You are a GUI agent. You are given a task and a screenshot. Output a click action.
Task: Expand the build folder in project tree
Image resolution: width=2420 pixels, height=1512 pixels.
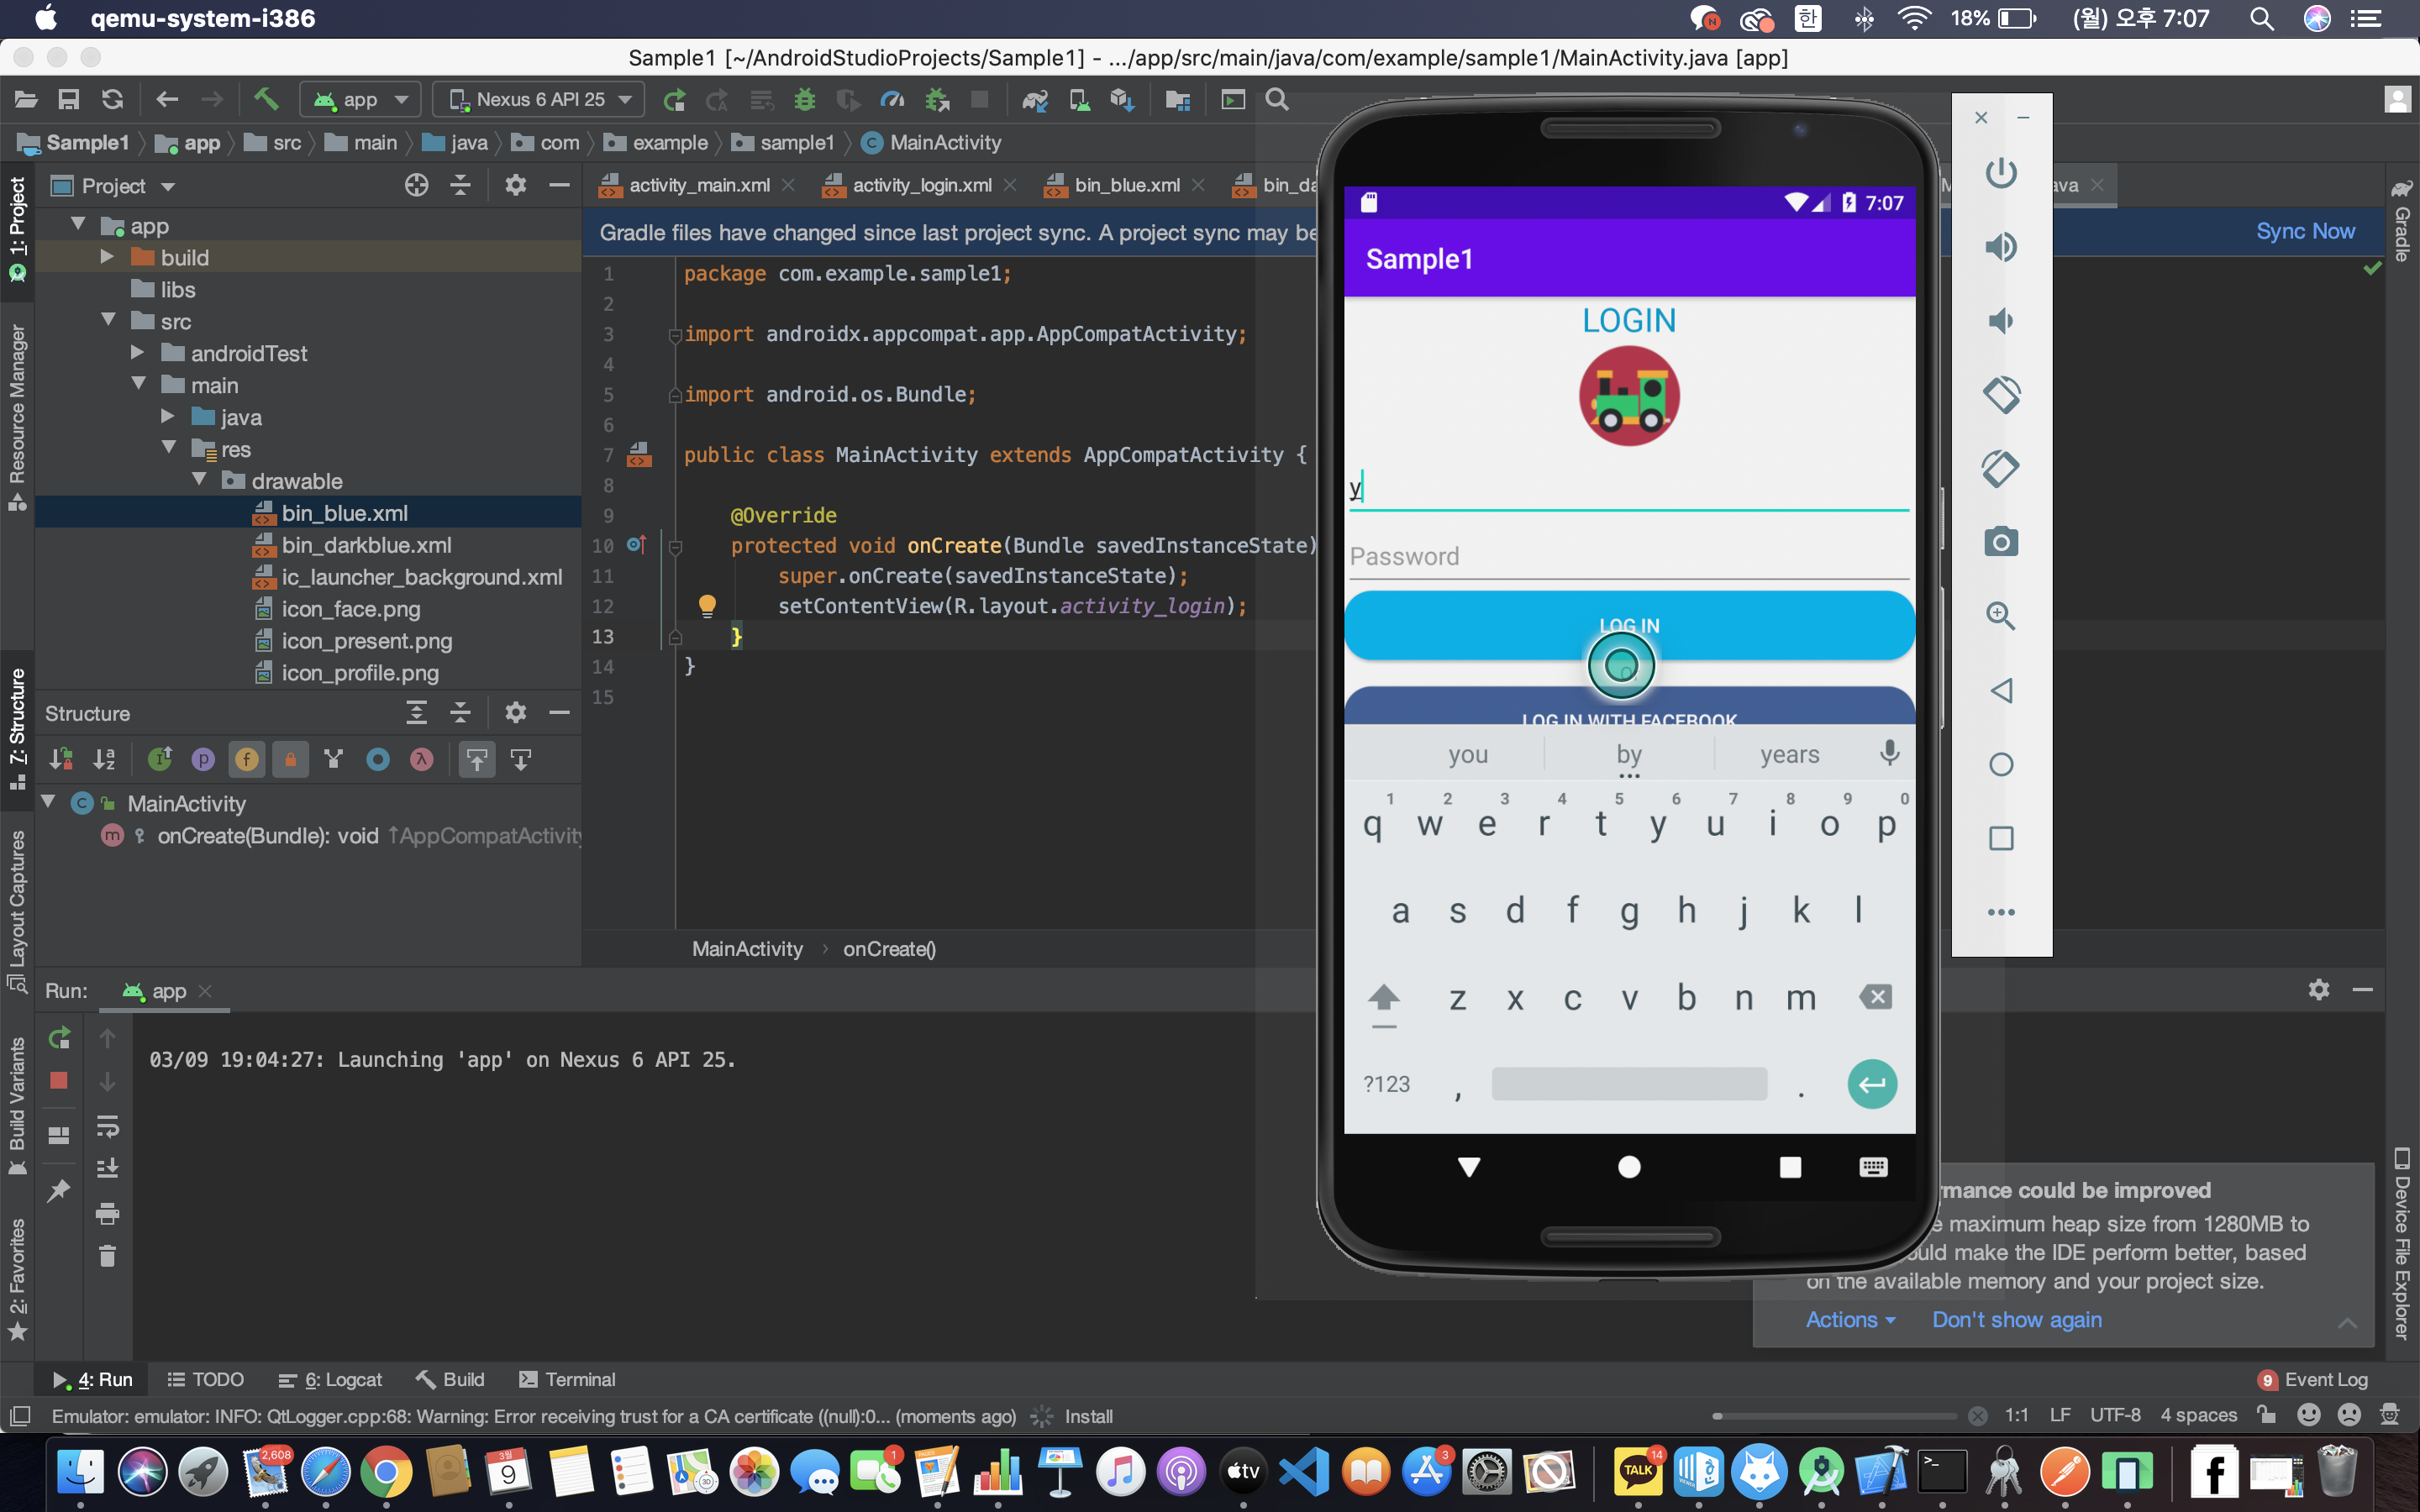[108, 257]
